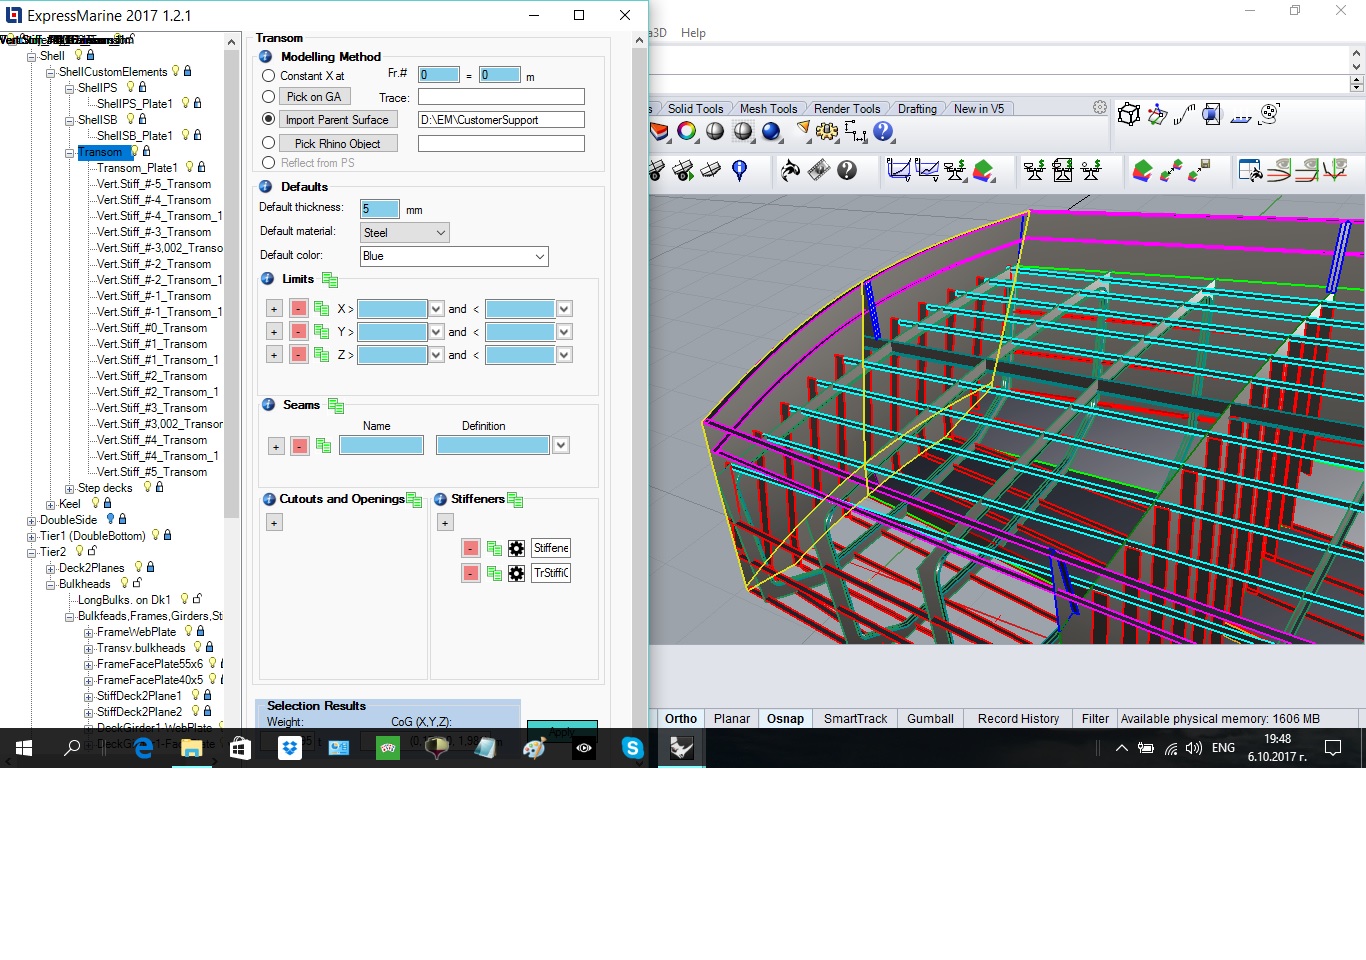The image size is (1366, 960).
Task: Open the Help menu
Action: 693,33
